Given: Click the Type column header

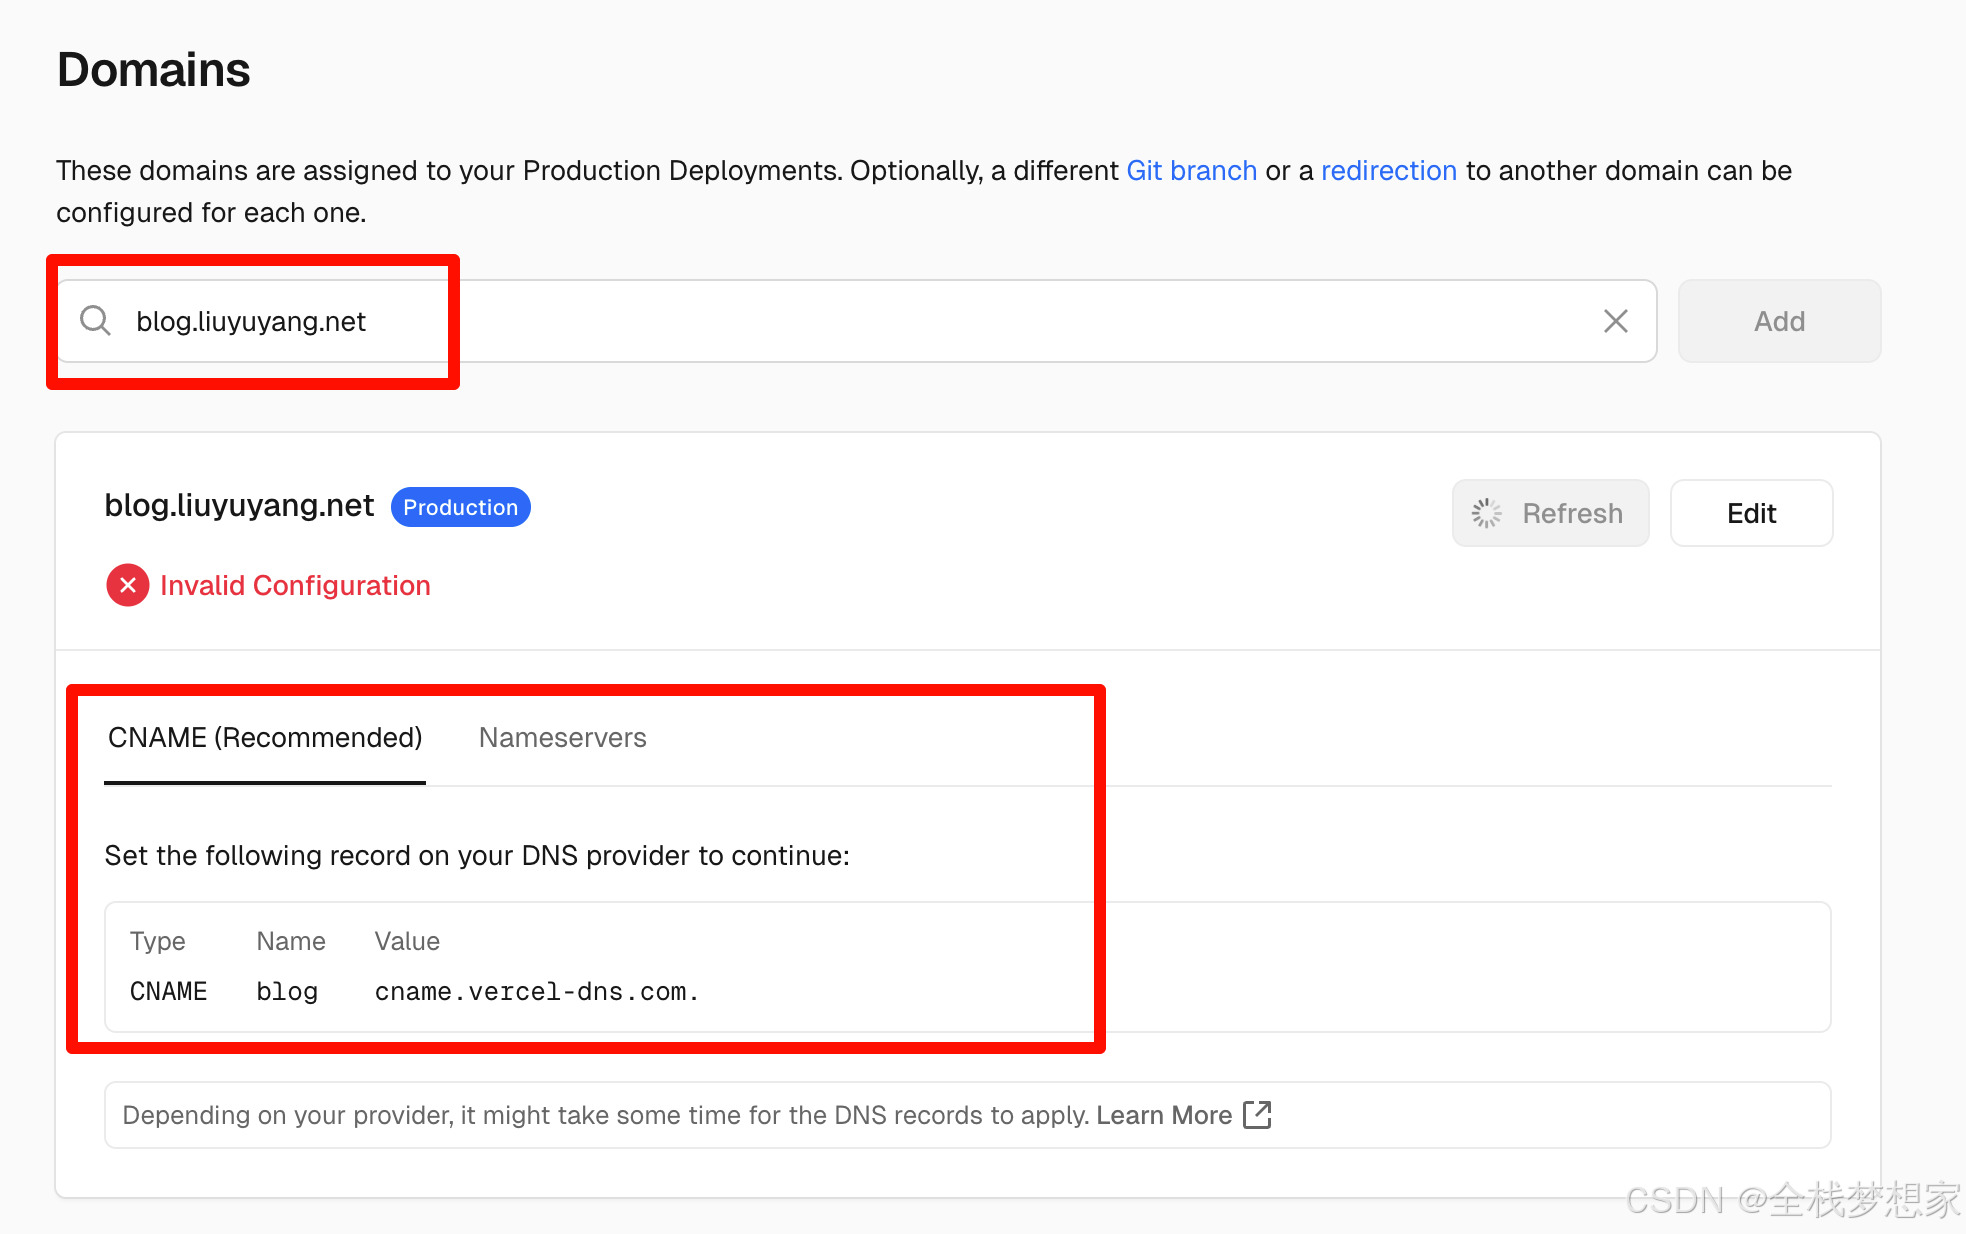Looking at the screenshot, I should coord(157,941).
